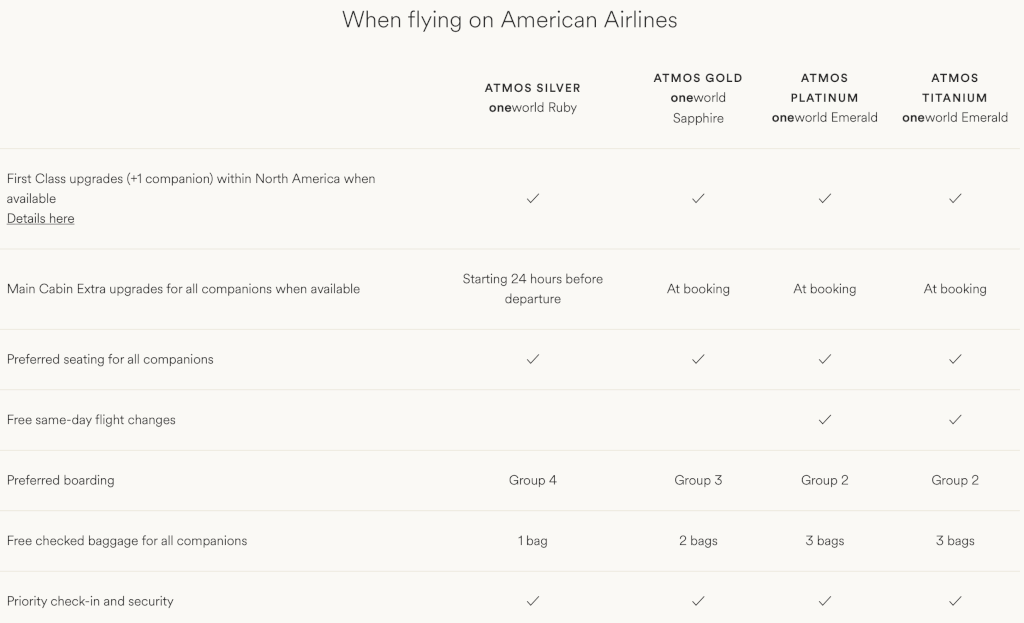Click Atmos Platinum same-day flight changes checkmark
The width and height of the screenshot is (1024, 623).
[825, 420]
